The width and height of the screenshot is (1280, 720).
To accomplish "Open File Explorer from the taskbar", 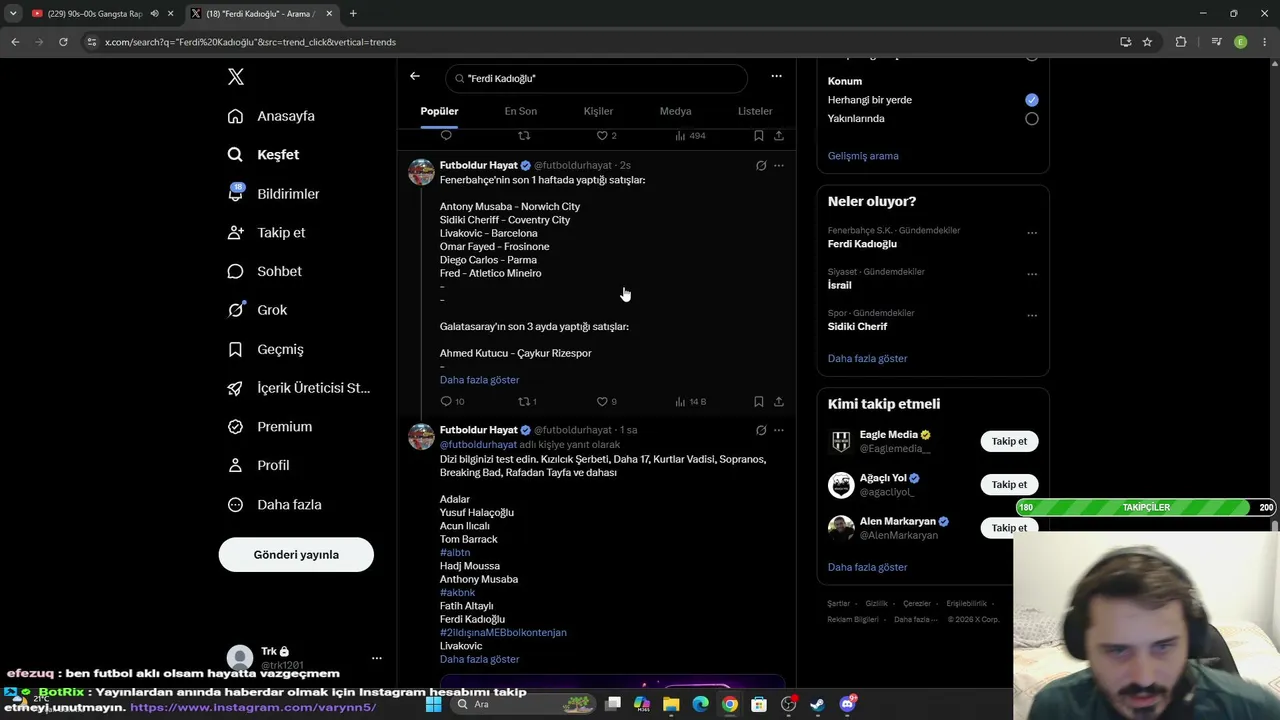I will click(671, 704).
